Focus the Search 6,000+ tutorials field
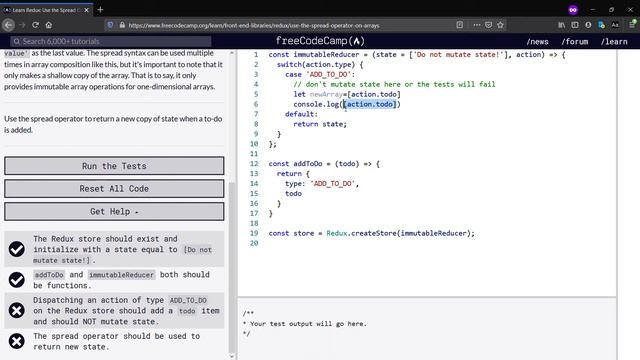 (111, 41)
